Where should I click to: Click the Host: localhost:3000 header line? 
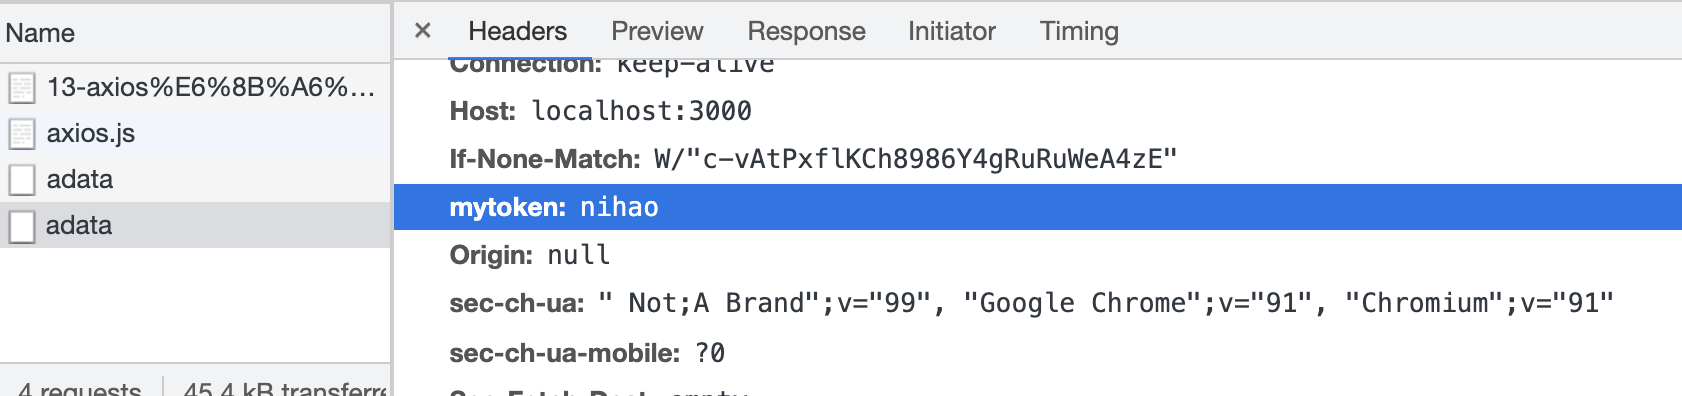coord(600,111)
